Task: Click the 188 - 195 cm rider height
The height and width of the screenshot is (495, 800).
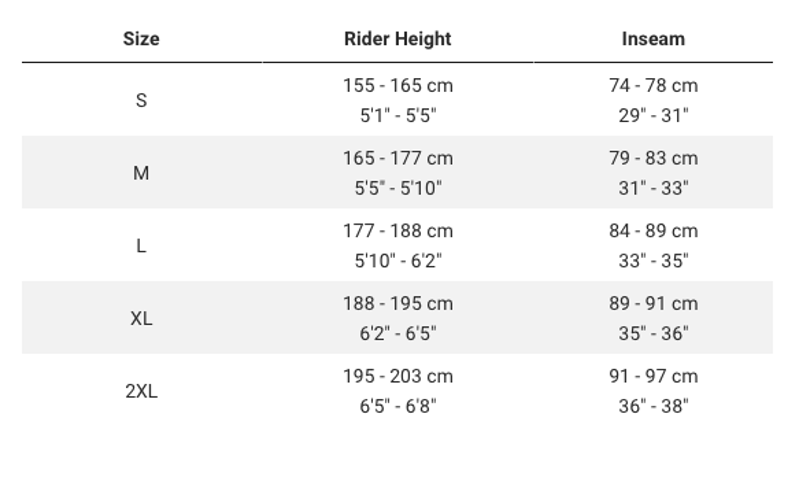Action: 398,303
